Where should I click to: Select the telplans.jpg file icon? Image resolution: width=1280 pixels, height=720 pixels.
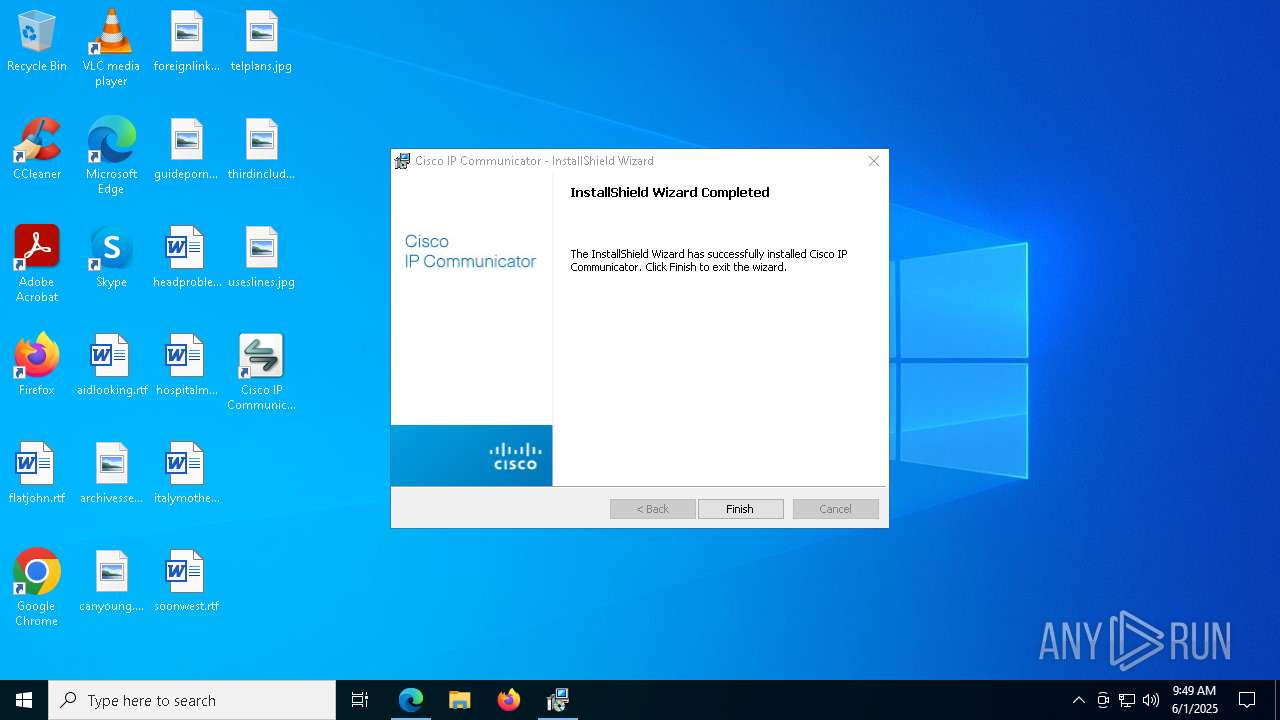(261, 42)
